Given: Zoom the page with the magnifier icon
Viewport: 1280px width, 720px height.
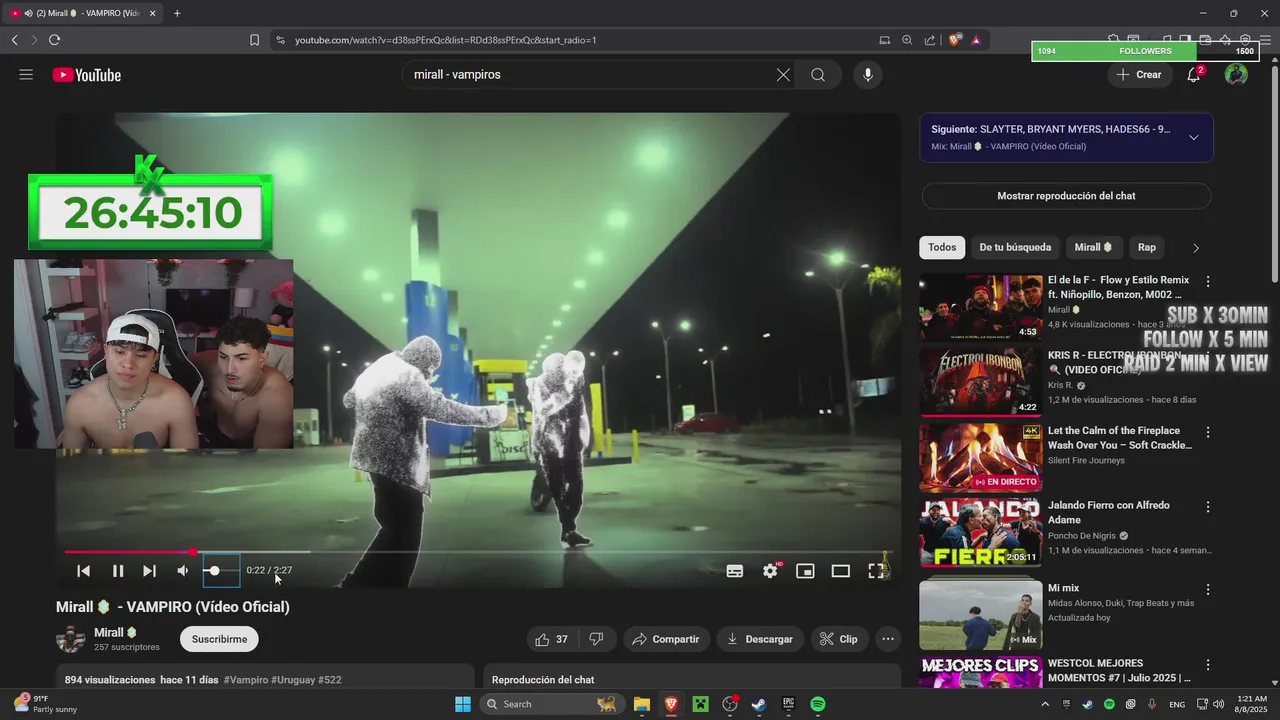Looking at the screenshot, I should (x=907, y=40).
